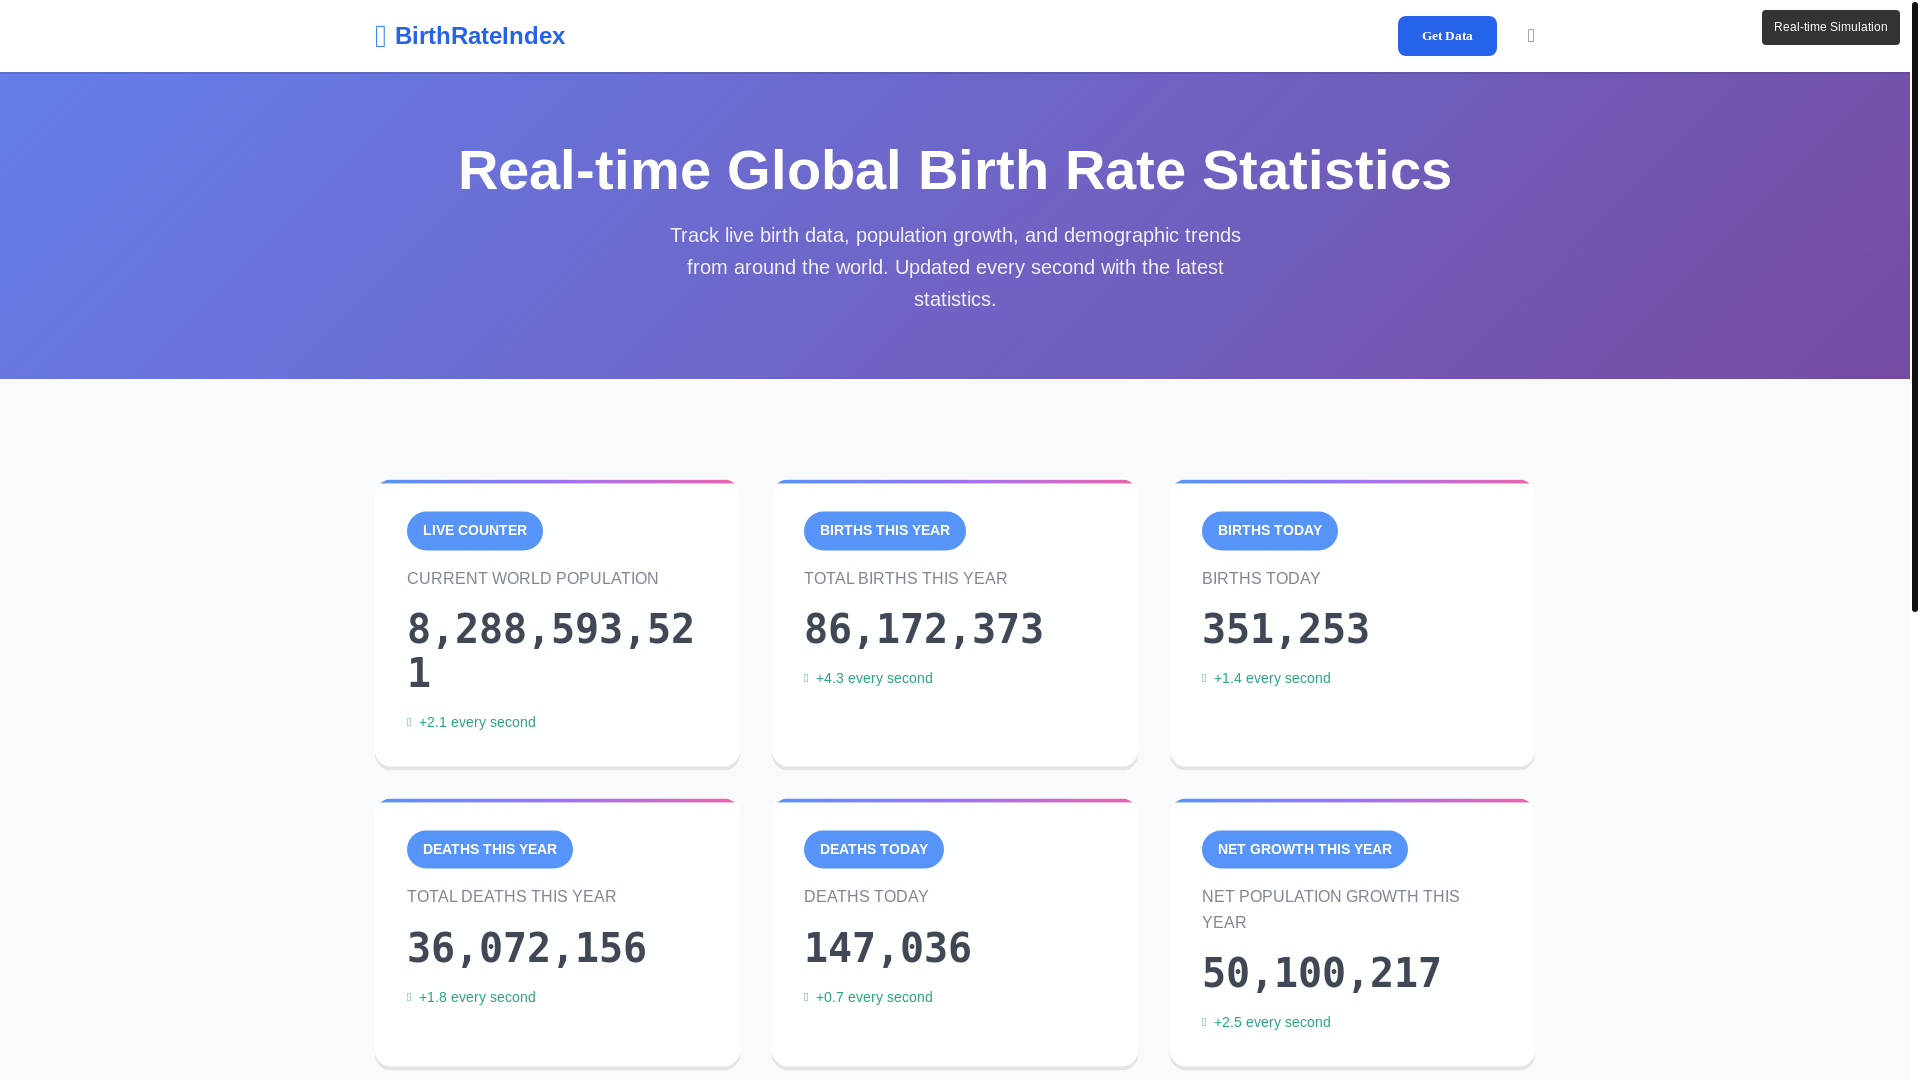1920x1080 pixels.
Task: Select the NET GROWTH THIS YEAR badge
Action: 1305,849
